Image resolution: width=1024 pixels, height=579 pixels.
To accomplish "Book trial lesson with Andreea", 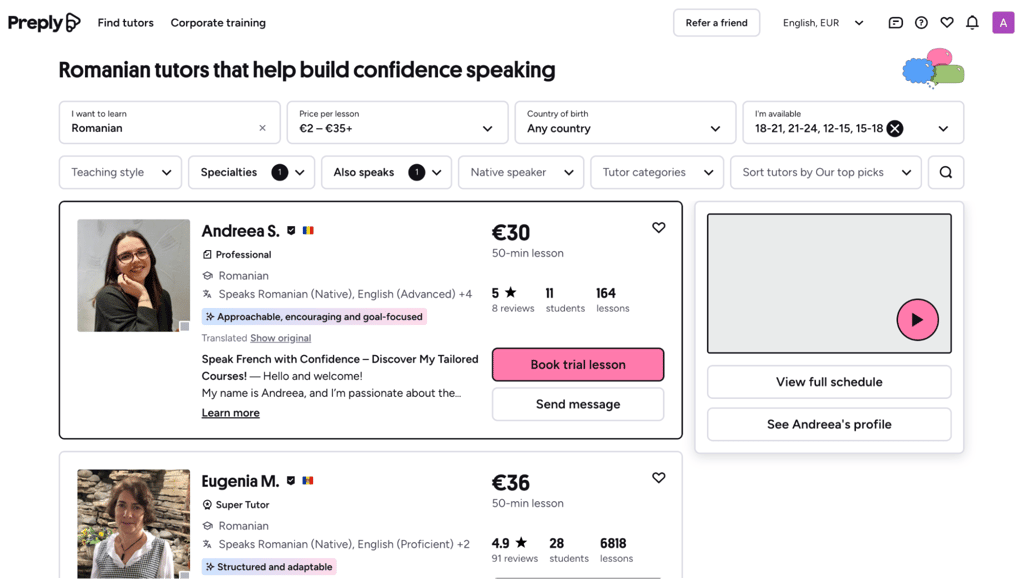I will pyautogui.click(x=577, y=365).
